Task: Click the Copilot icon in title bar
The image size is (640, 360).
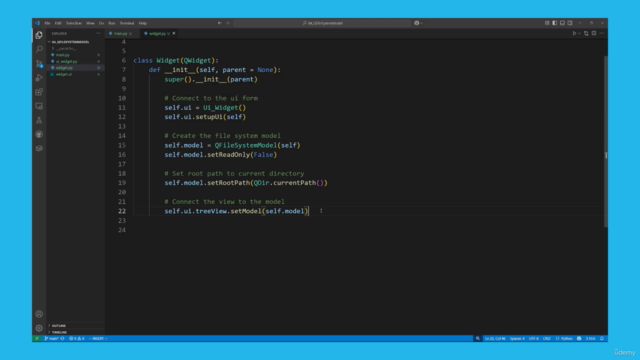Action: coord(416,23)
